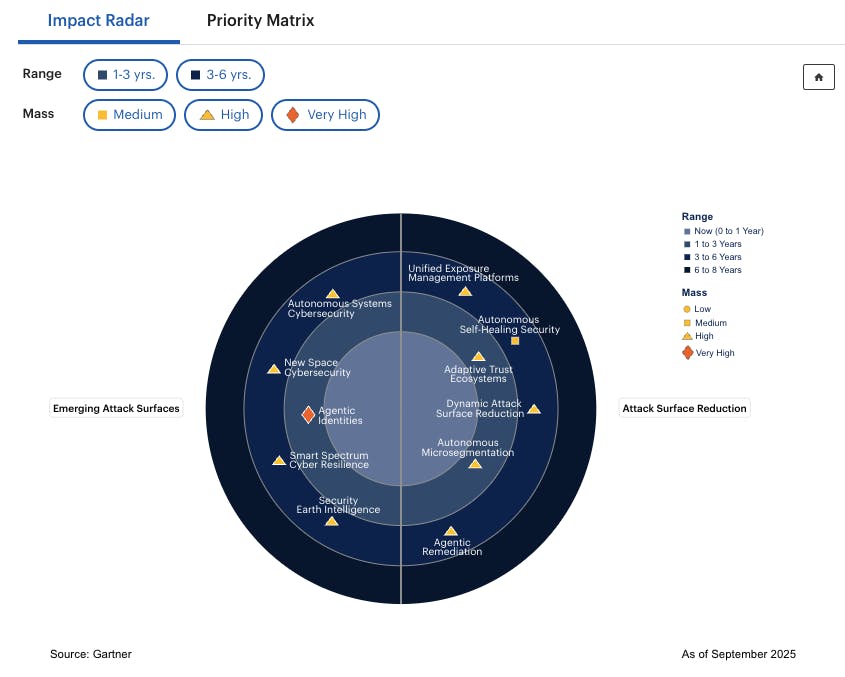Click the Adaptive Trust Ecosystems triangle marker
Screen dimensions: 845x677
(x=479, y=357)
